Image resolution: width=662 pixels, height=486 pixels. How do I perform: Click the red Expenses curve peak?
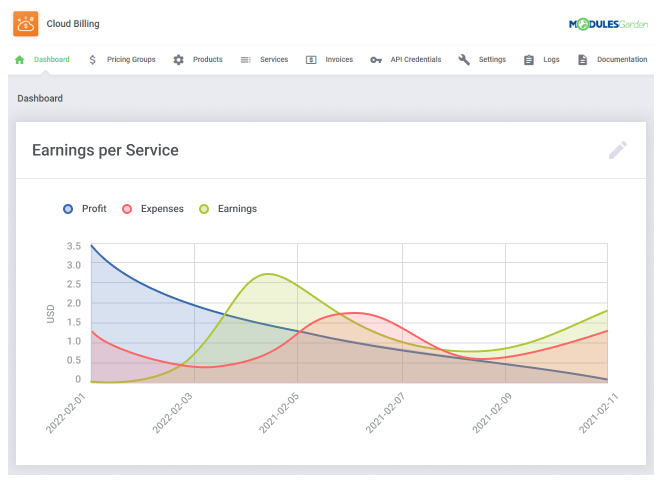click(x=355, y=313)
